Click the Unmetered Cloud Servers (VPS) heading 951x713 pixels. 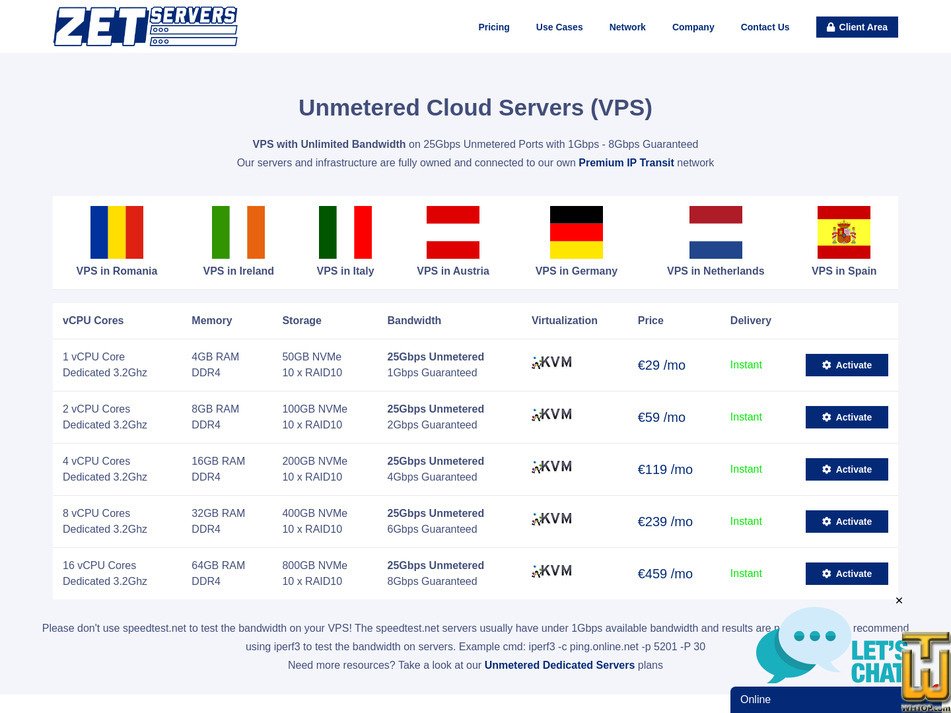(475, 107)
